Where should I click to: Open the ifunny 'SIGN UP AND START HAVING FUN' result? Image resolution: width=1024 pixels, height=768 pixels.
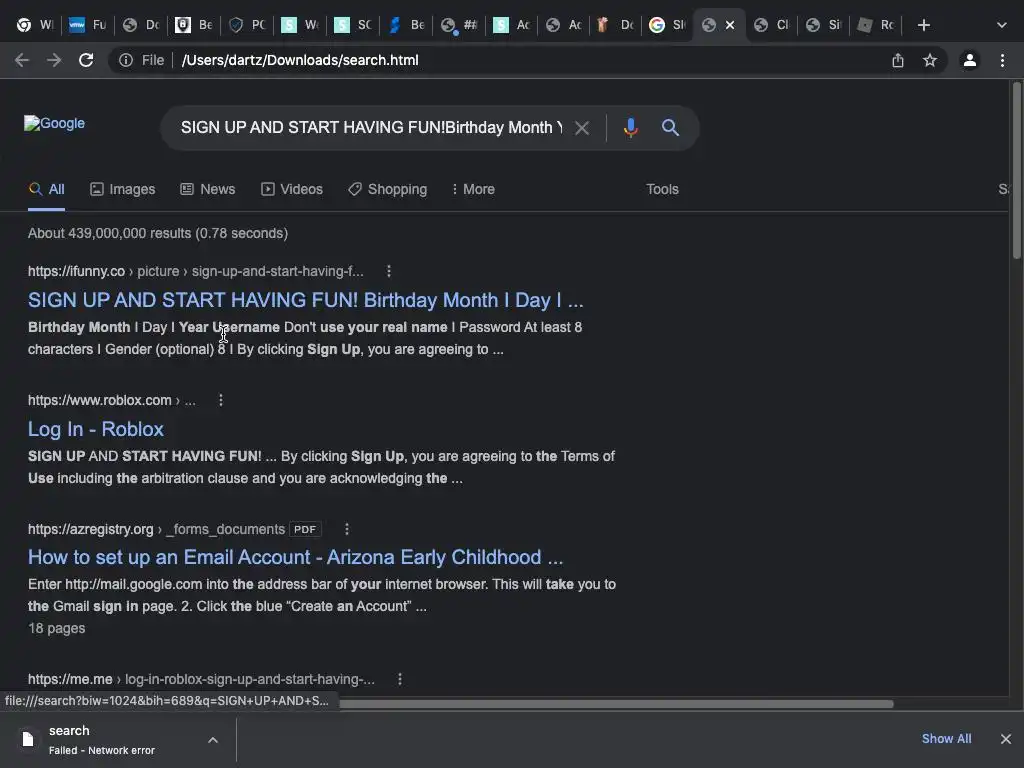306,300
